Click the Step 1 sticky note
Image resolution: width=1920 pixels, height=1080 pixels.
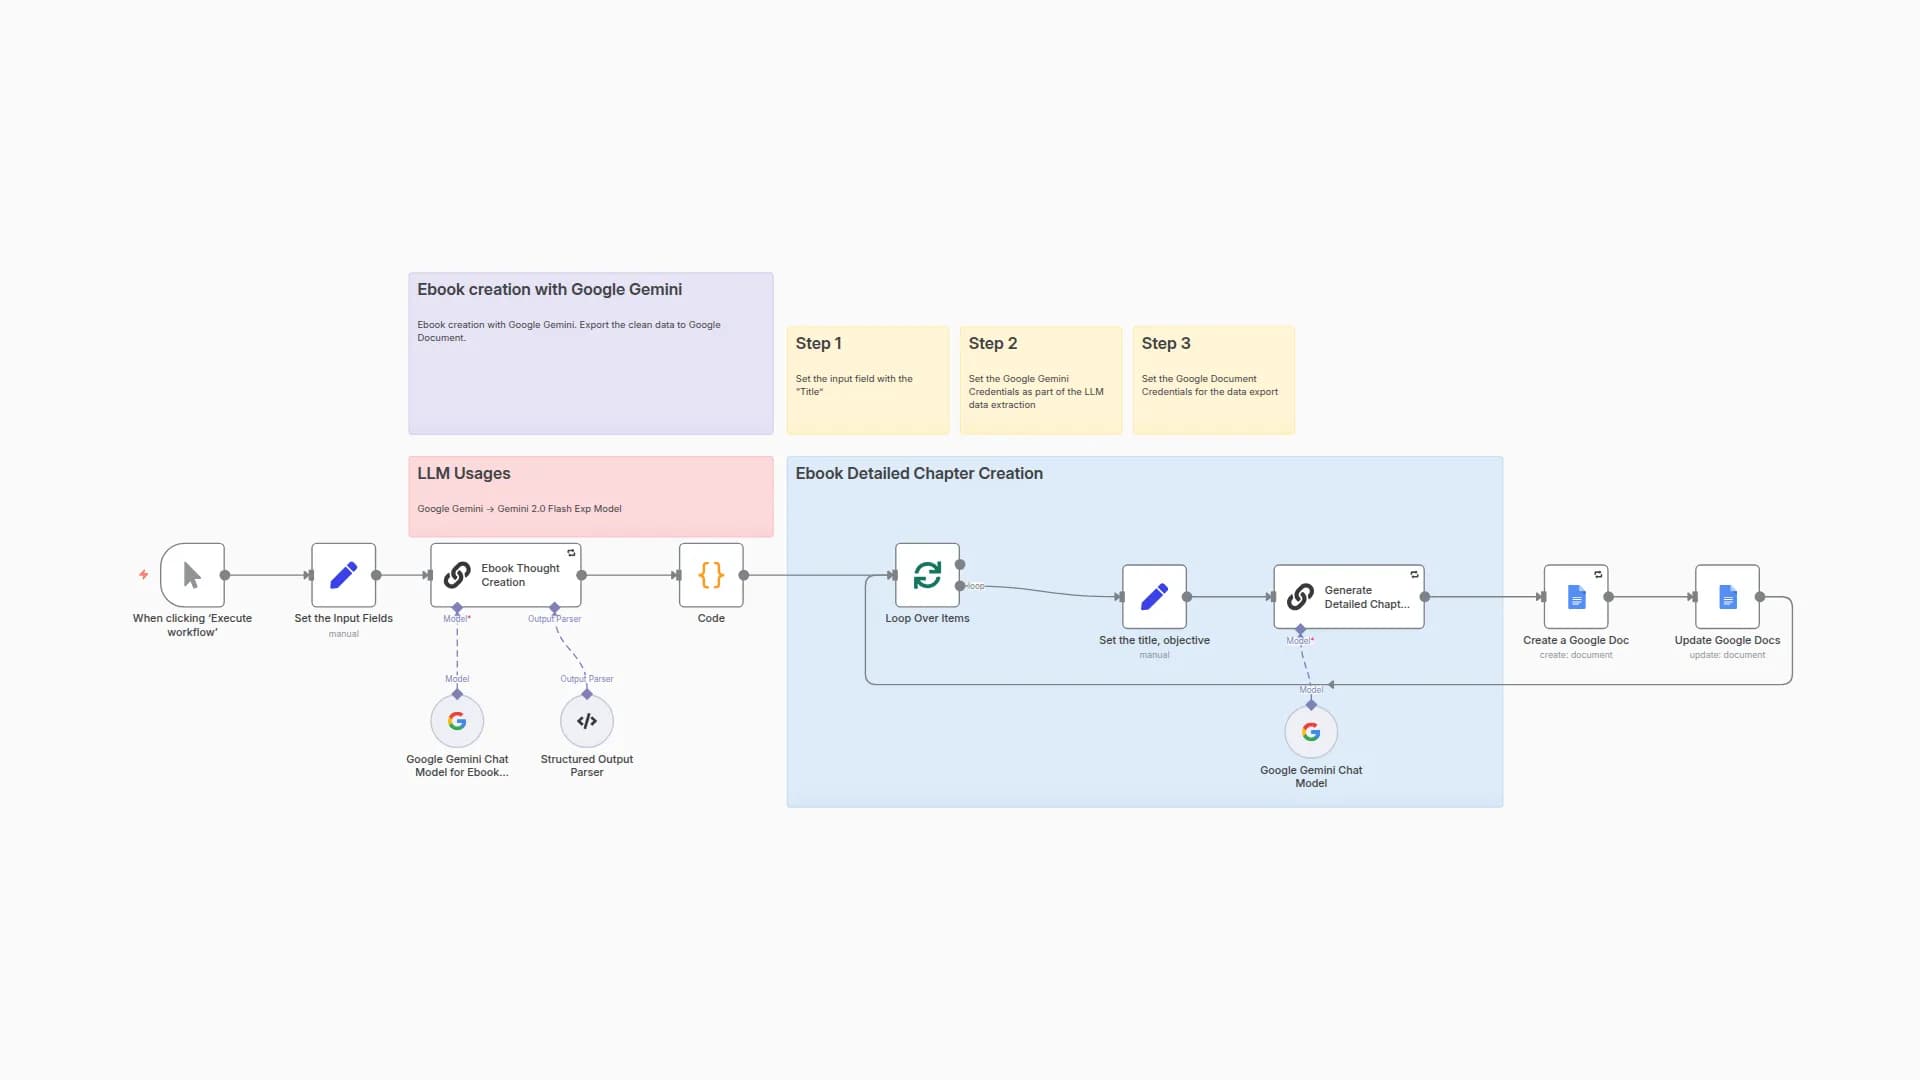(x=867, y=380)
